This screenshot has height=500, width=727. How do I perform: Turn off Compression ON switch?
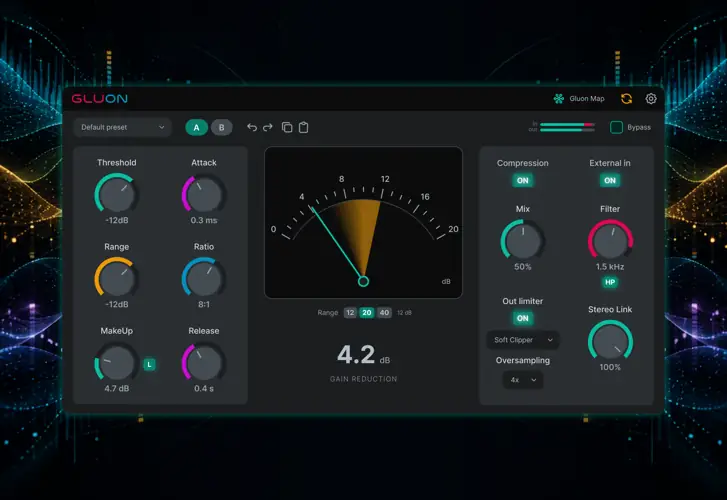(x=523, y=180)
